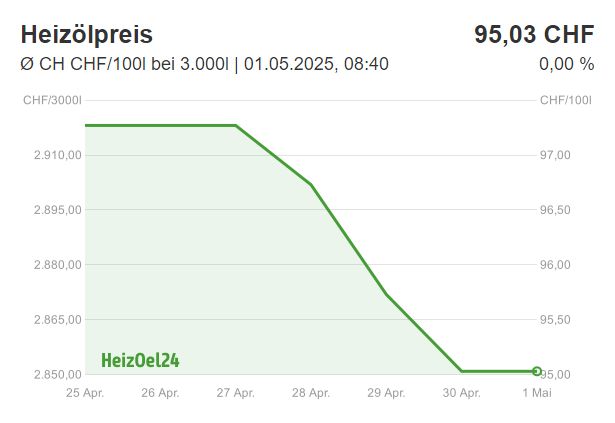Click the 95,03 CHF current price
The image size is (615, 423).
click(x=534, y=34)
